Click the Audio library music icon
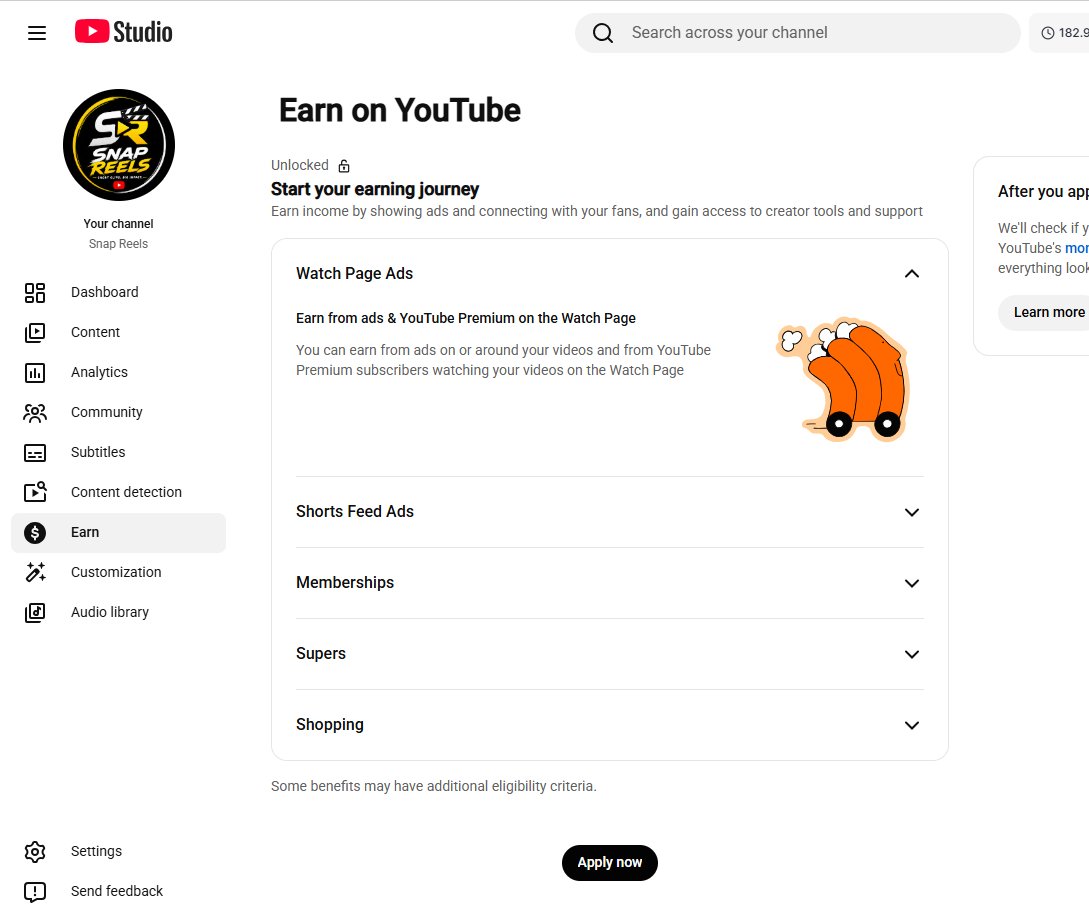The width and height of the screenshot is (1089, 910). (x=35, y=613)
